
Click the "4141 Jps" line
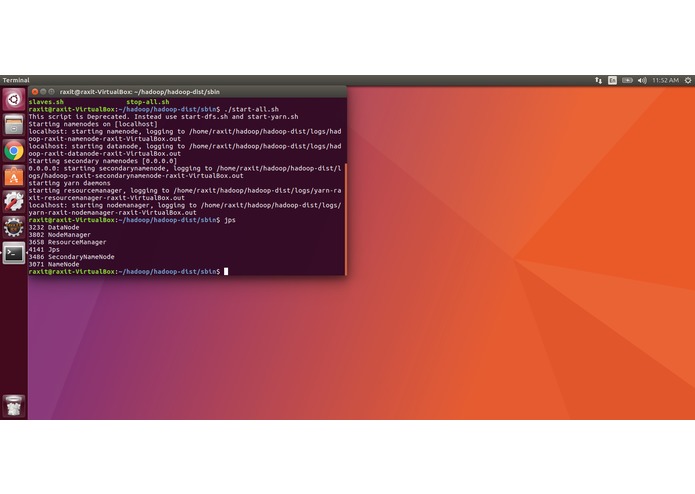click(44, 249)
